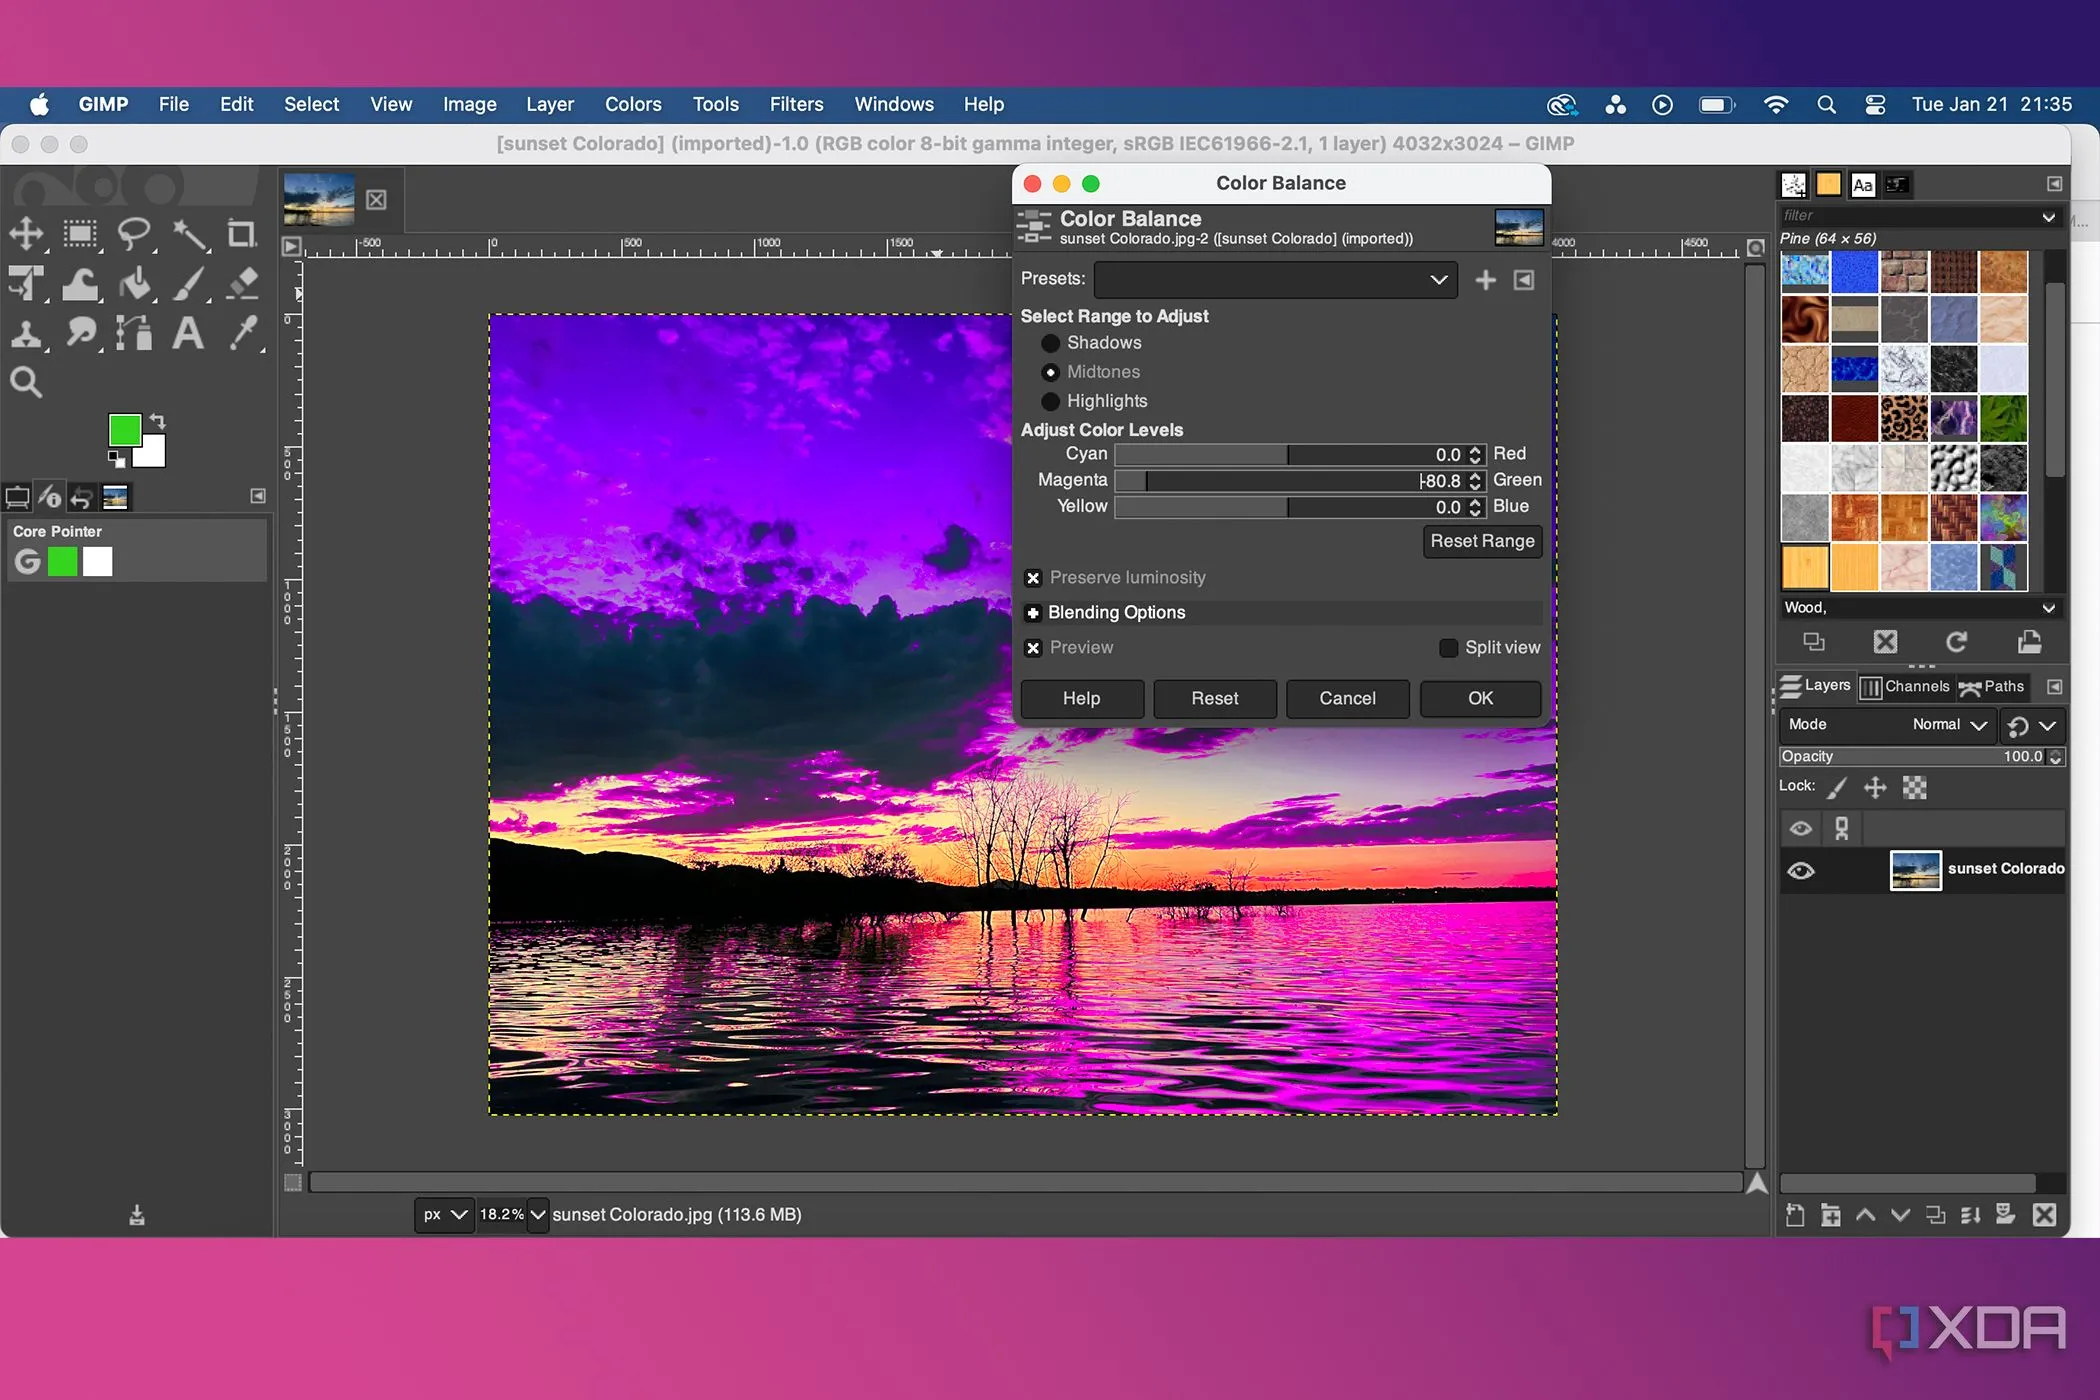Lock pixels brush icon

1837,788
